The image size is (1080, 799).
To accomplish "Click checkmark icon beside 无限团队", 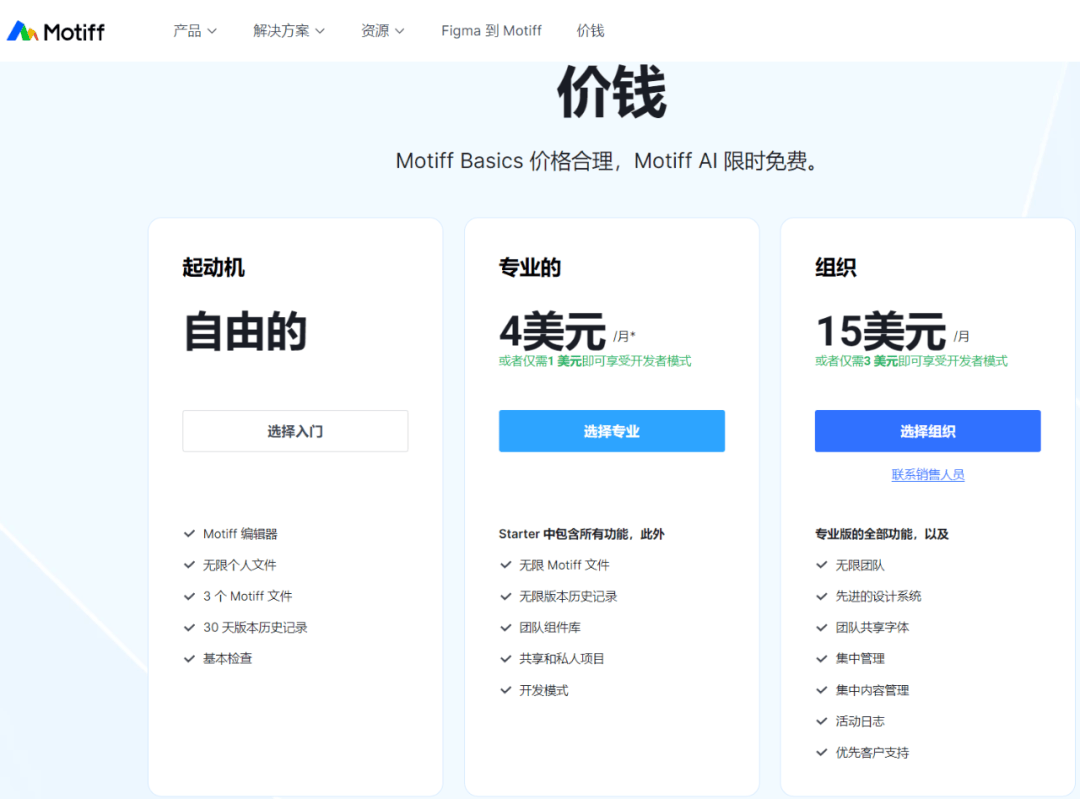I will point(821,565).
